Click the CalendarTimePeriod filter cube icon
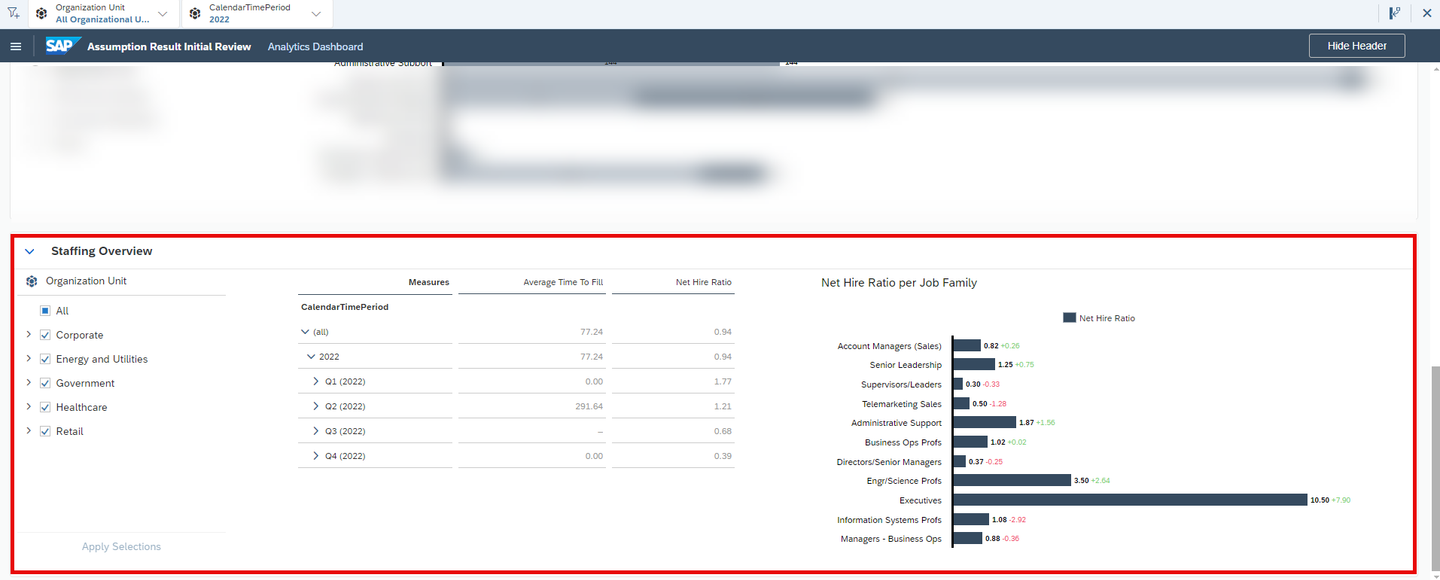This screenshot has width=1440, height=580. (194, 13)
